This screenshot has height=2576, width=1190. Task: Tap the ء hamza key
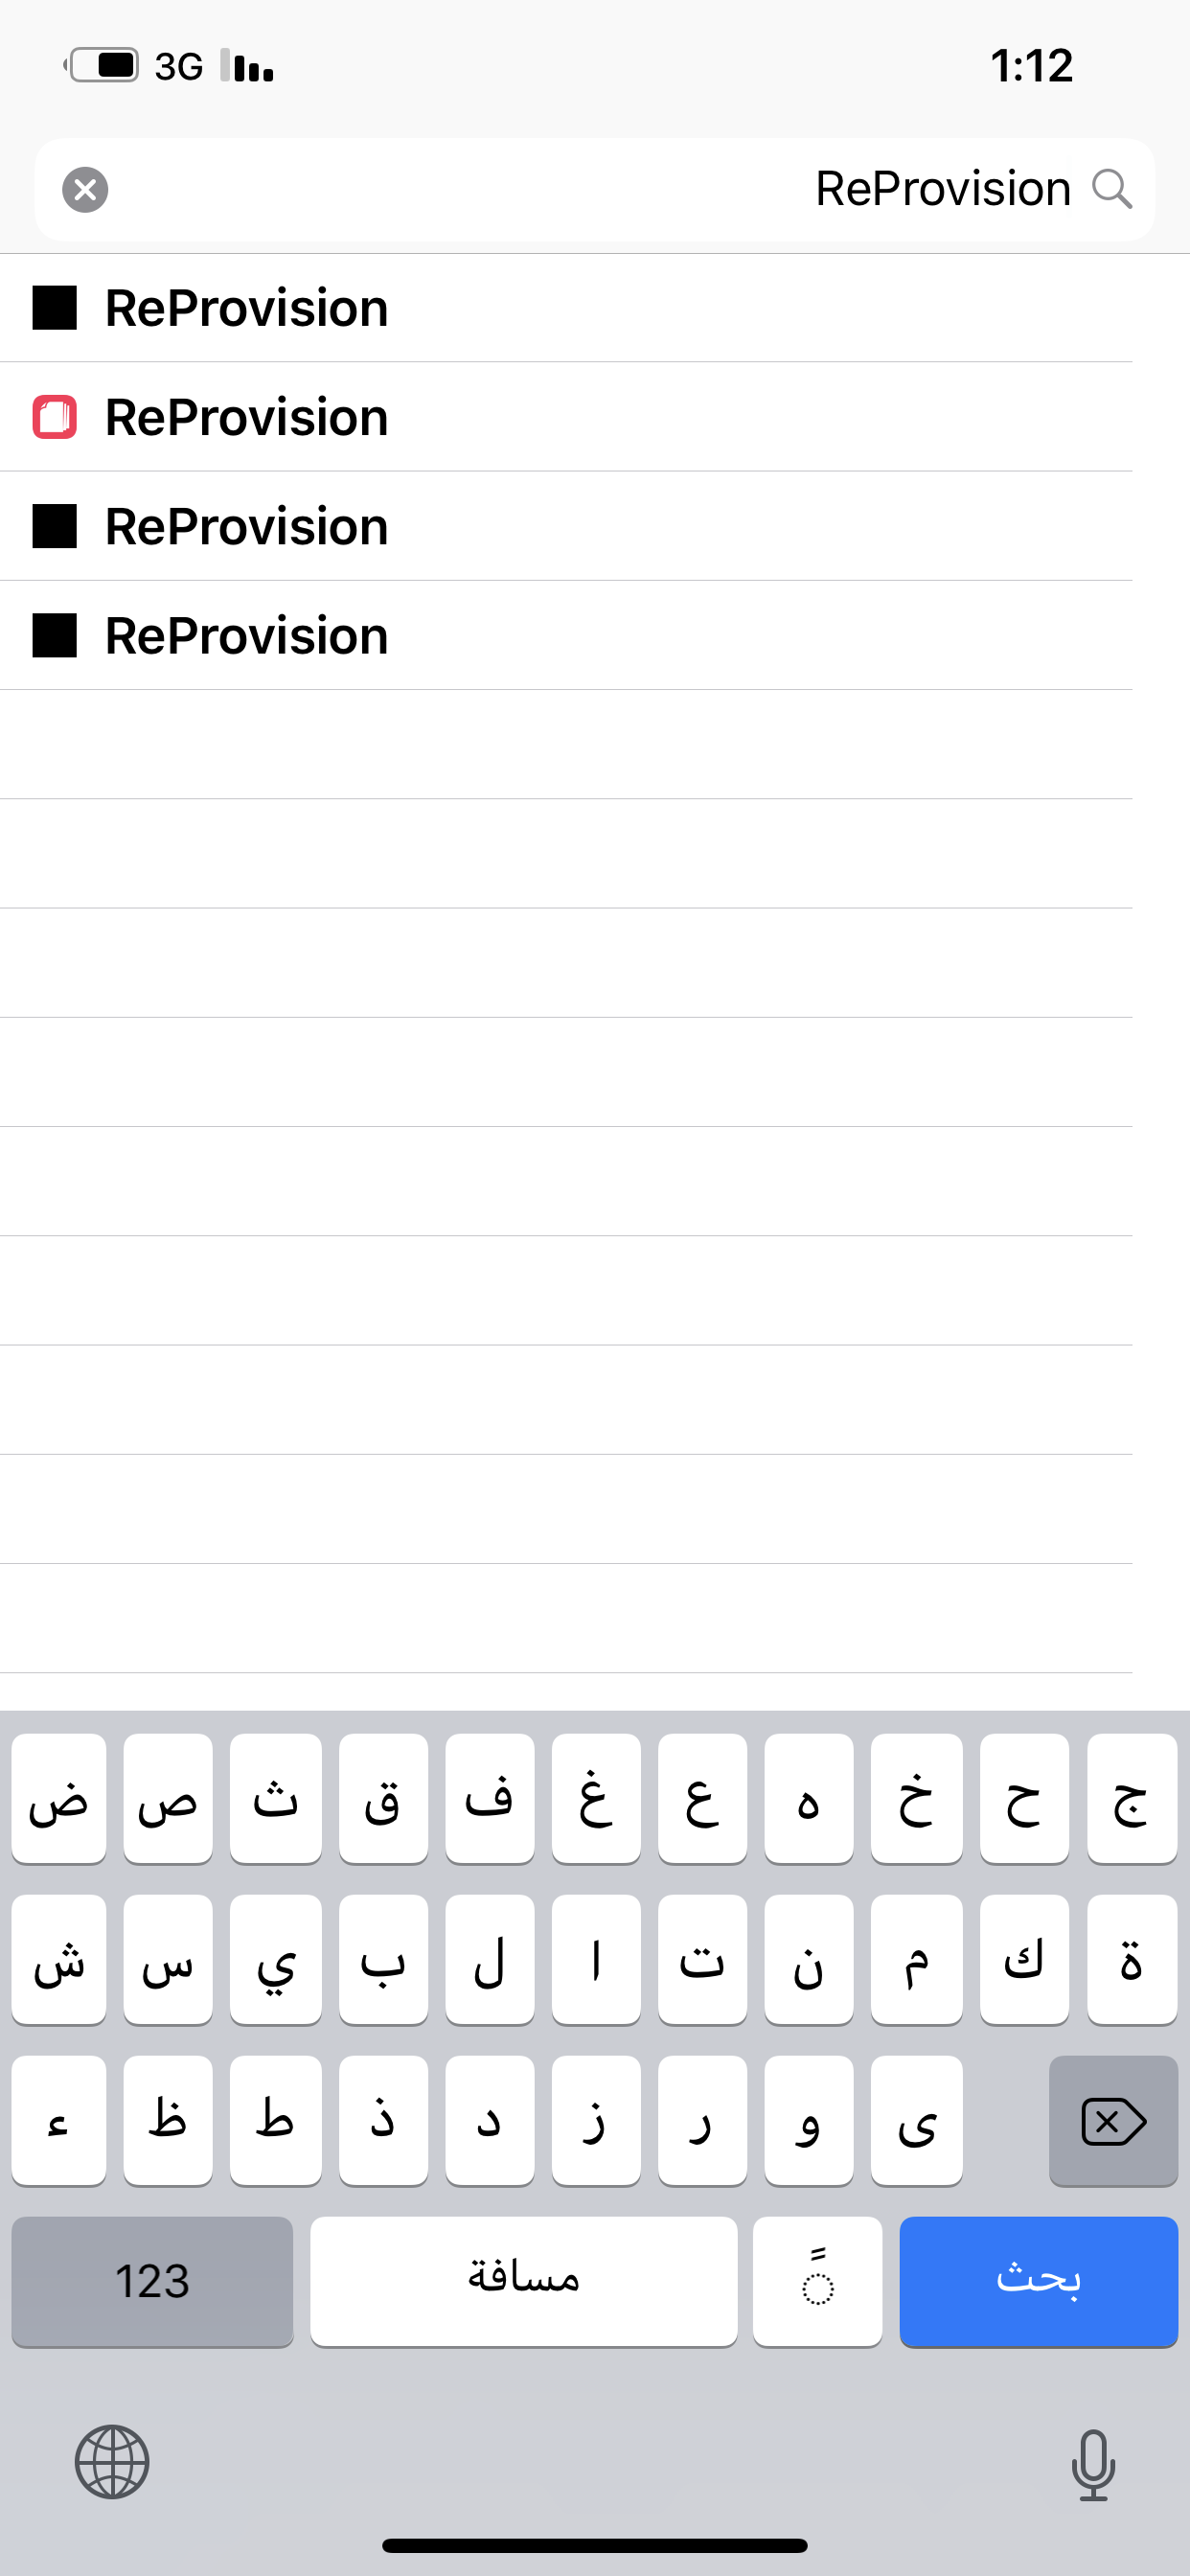[x=59, y=2120]
